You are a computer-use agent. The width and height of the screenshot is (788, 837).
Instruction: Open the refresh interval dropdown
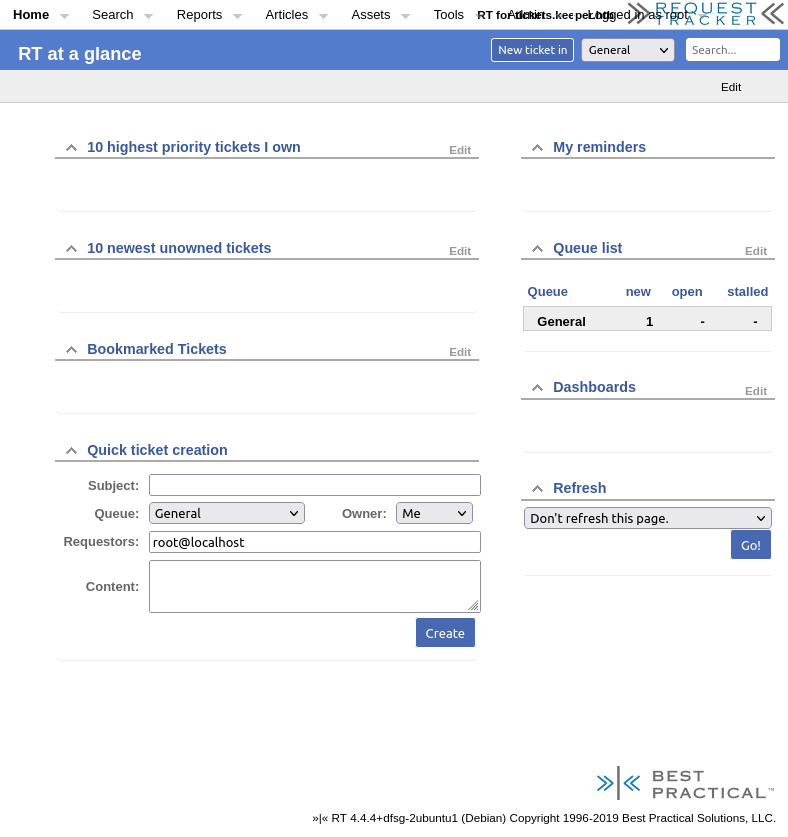click(x=647, y=518)
